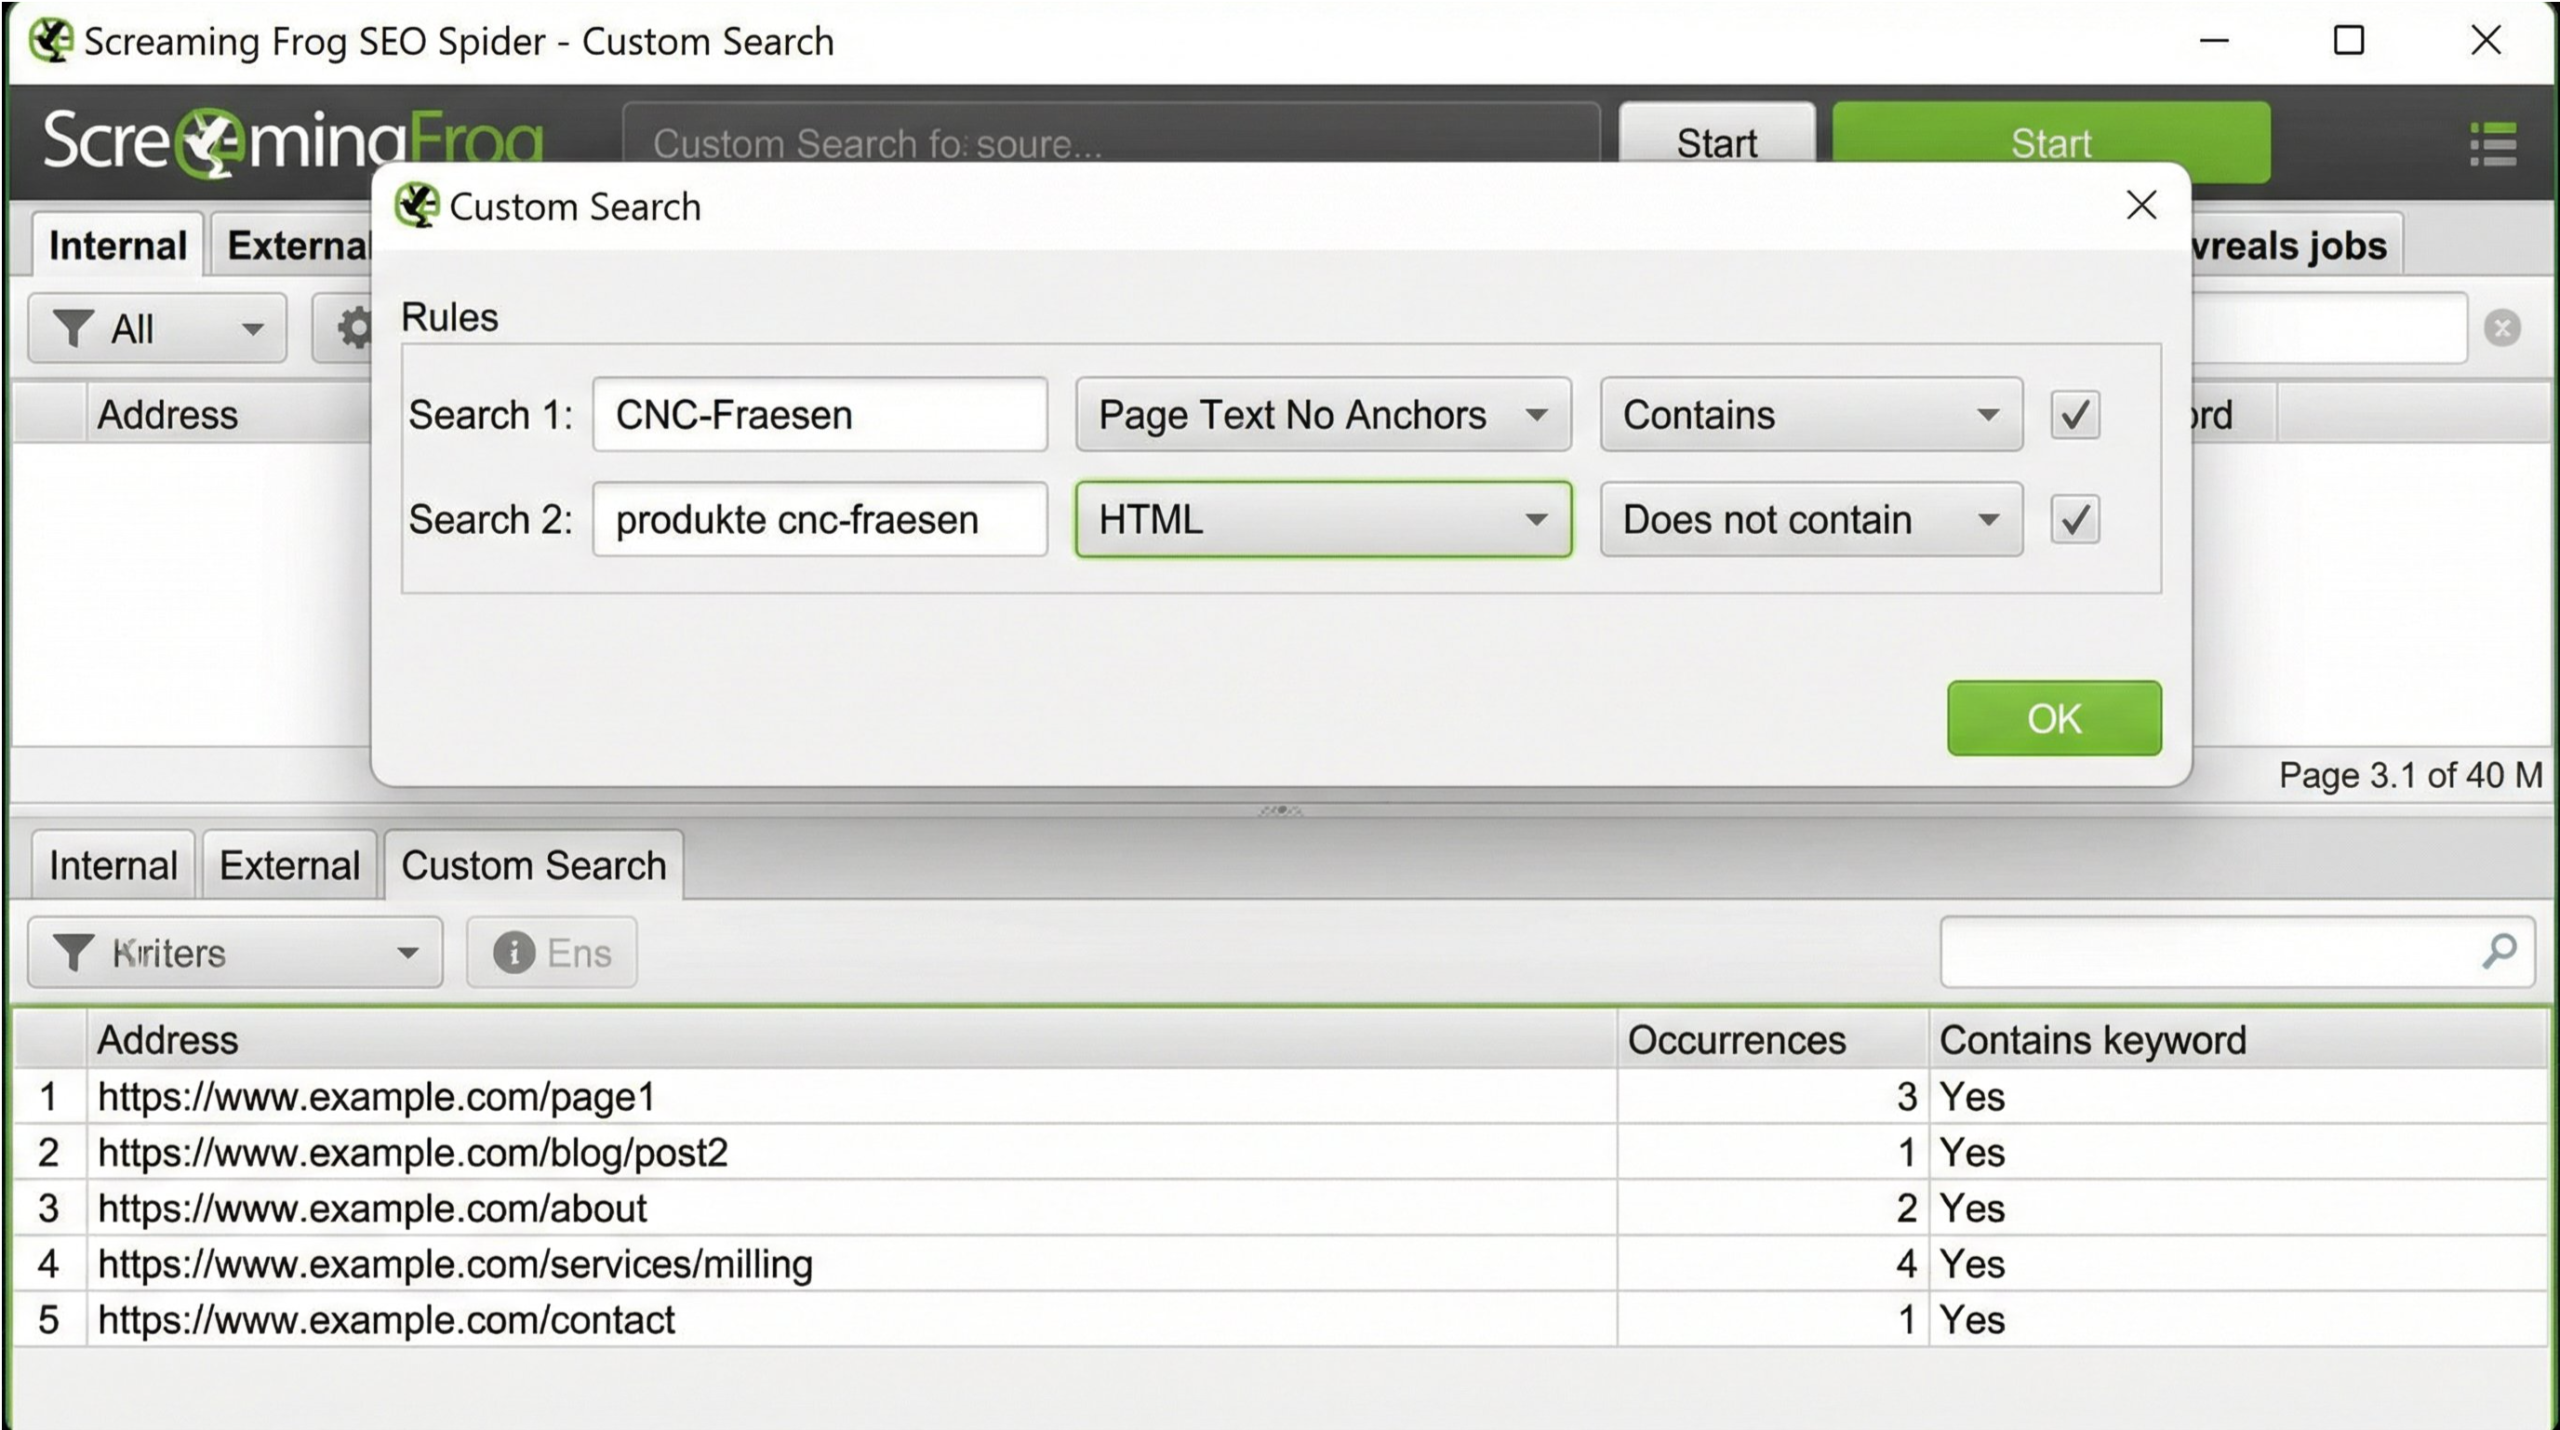Click the funnel icon in Kriters filter

[73, 952]
